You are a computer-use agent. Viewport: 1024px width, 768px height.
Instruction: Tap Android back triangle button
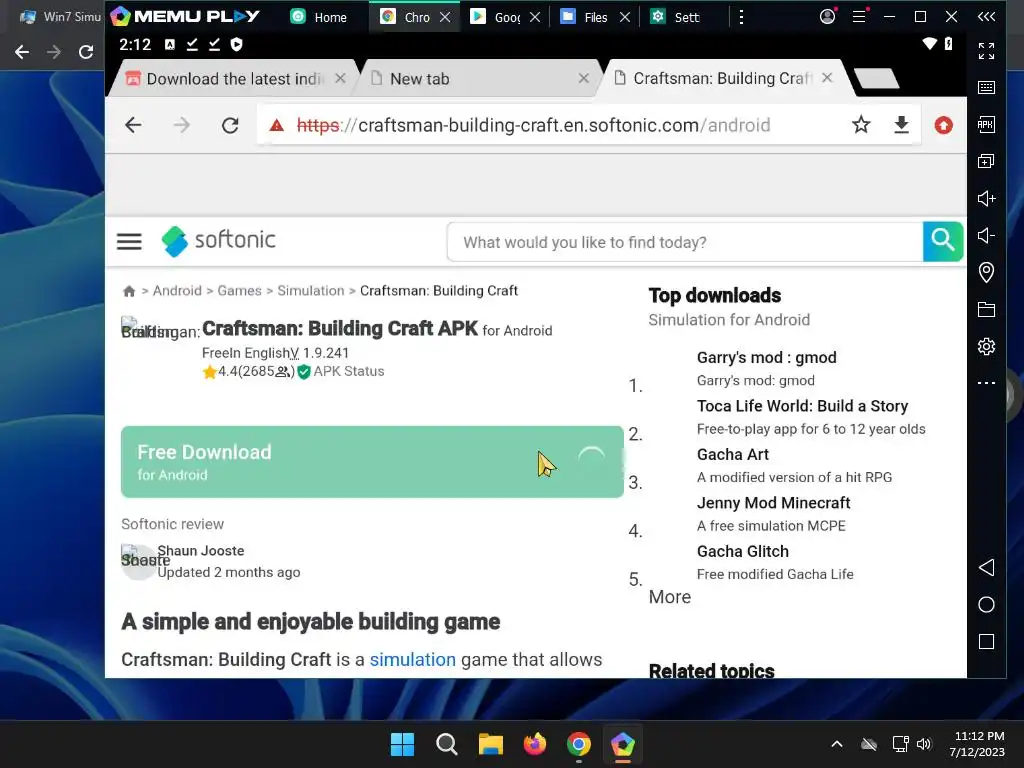(x=986, y=568)
